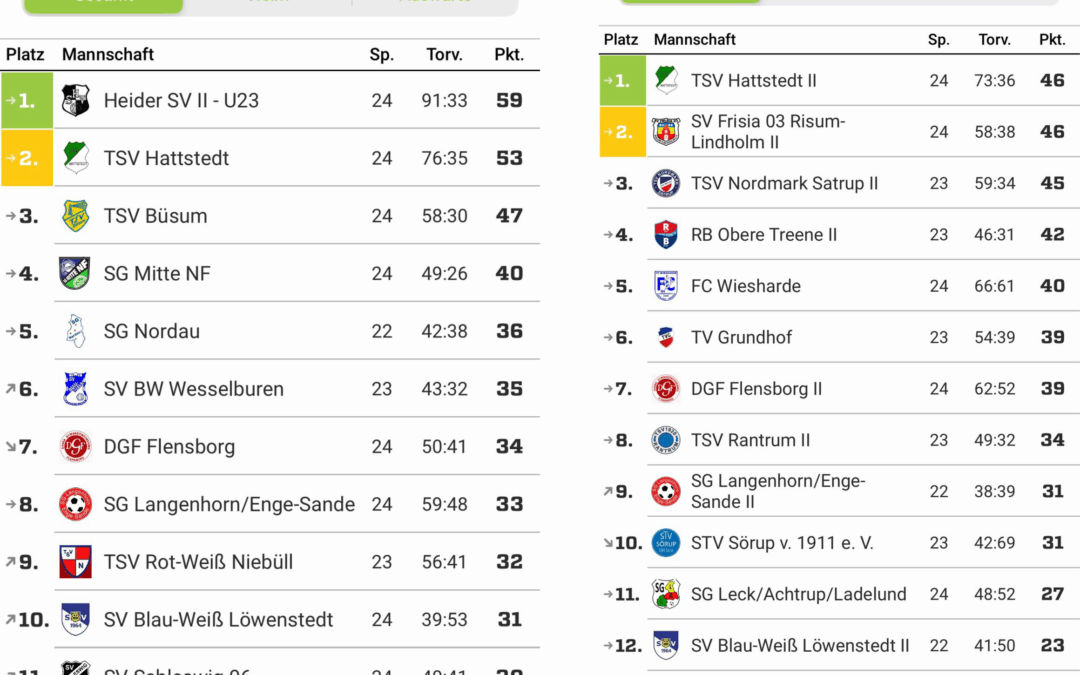The width and height of the screenshot is (1080, 675).
Task: Open the TSV Hattstedt team page in left table
Action: [x=166, y=158]
